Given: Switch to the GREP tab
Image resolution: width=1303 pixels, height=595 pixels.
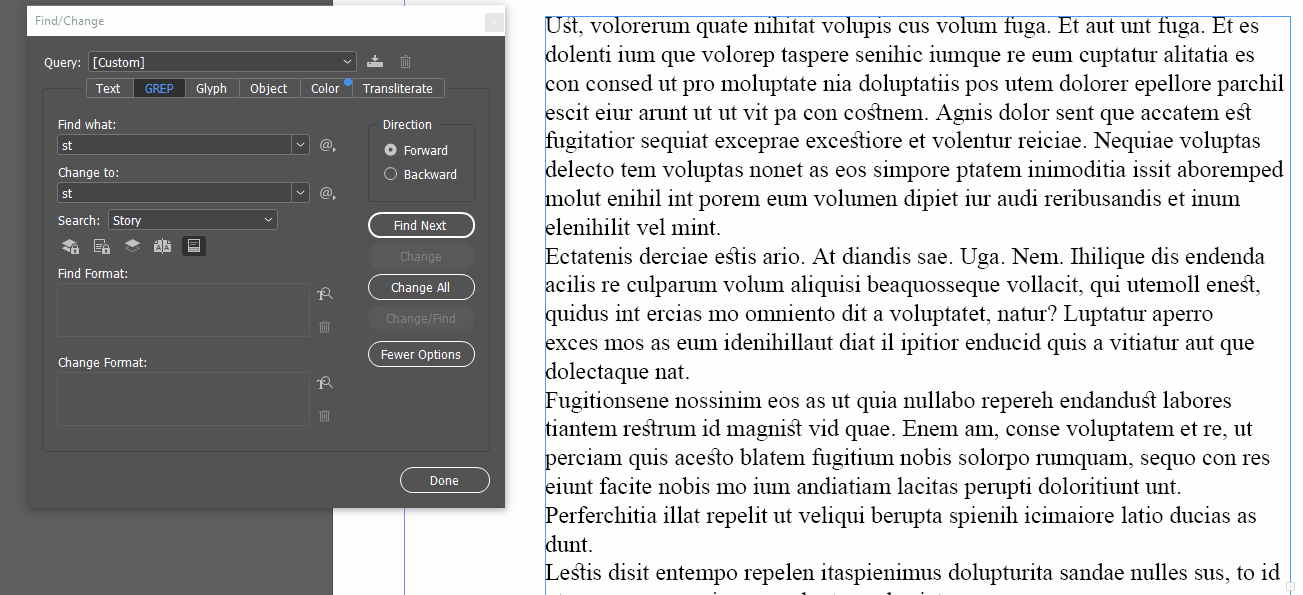Looking at the screenshot, I should 159,88.
